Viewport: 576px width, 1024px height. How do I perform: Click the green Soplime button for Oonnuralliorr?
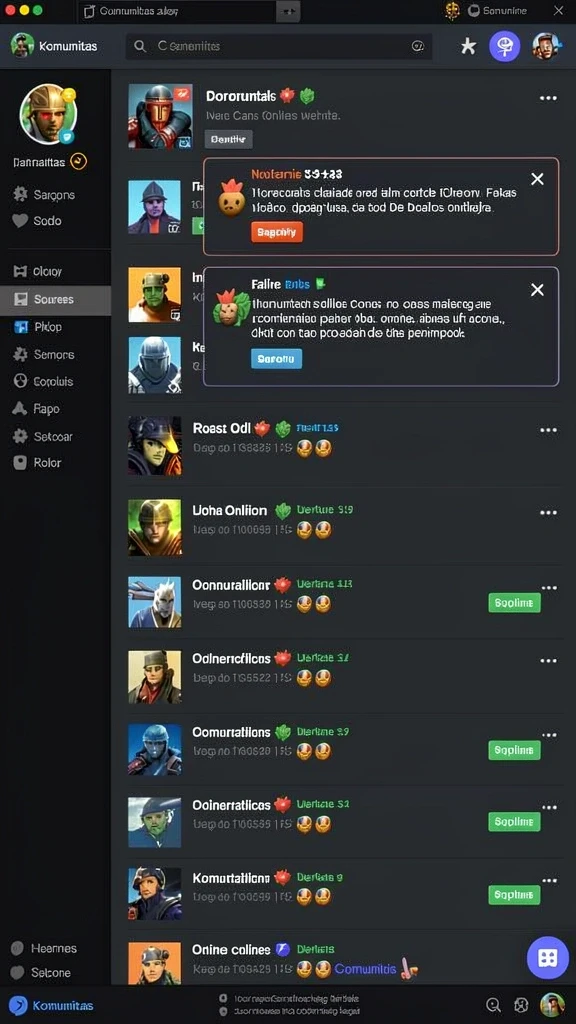(x=514, y=603)
